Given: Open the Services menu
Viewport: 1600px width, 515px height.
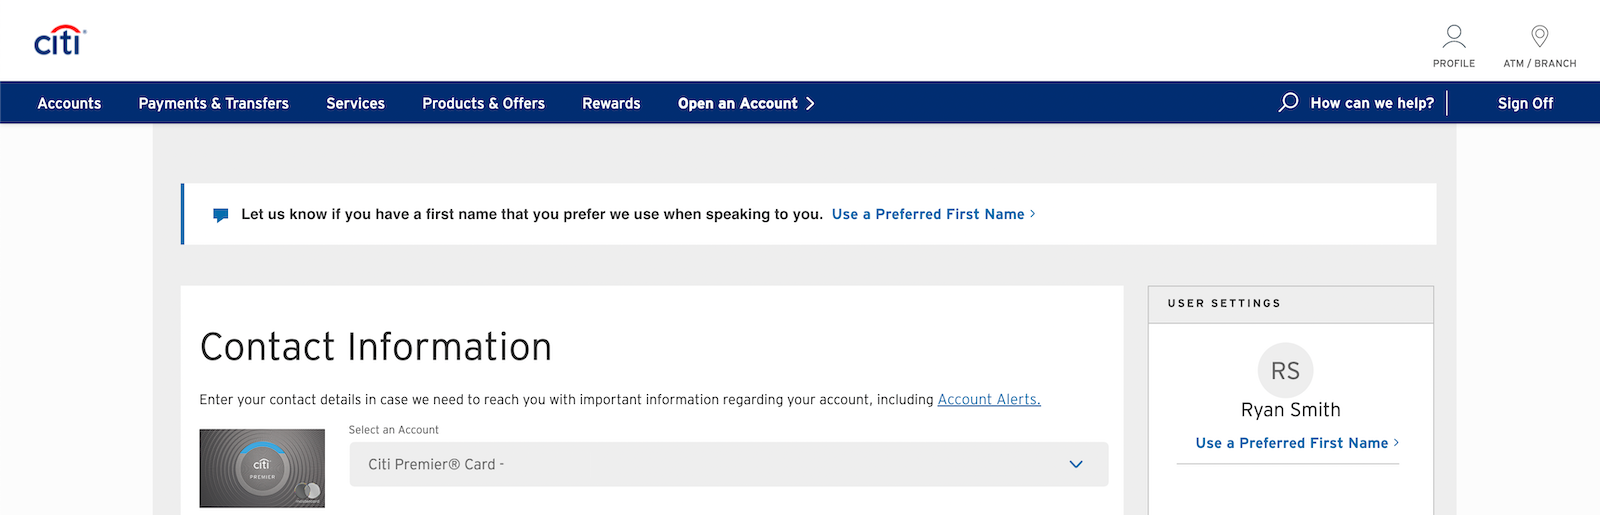Looking at the screenshot, I should coord(355,104).
